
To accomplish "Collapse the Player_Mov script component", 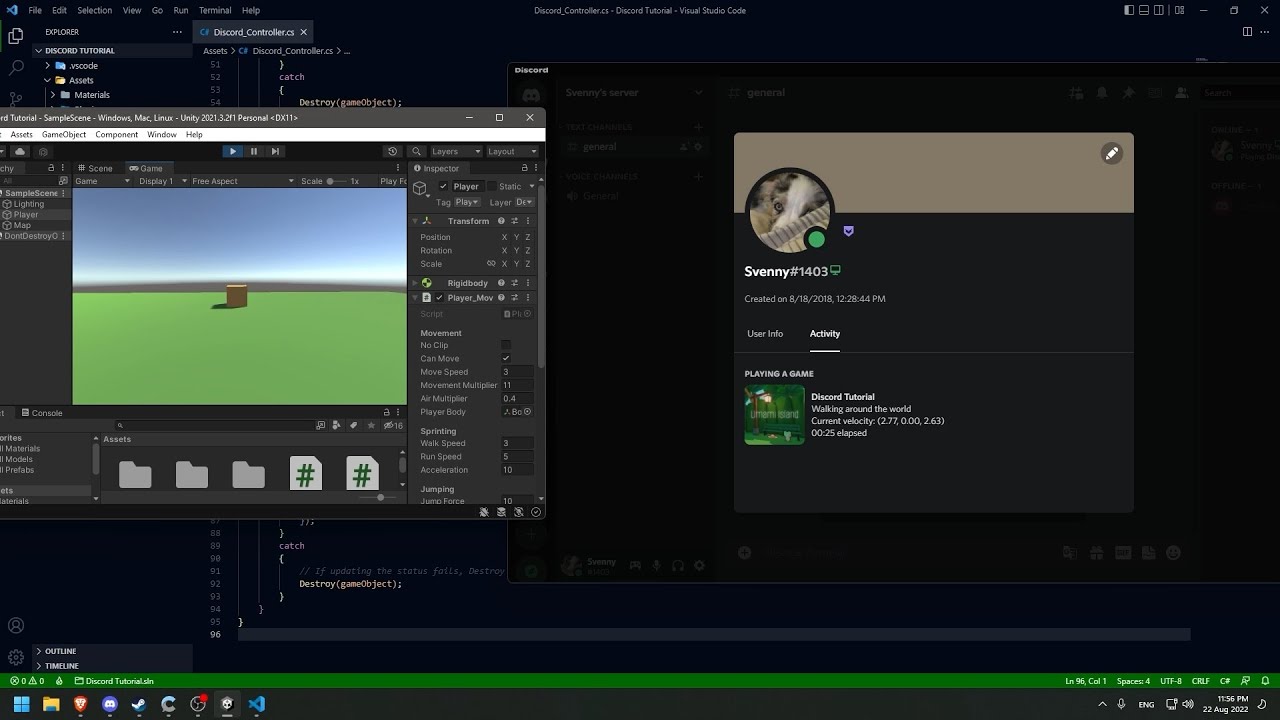I will (415, 297).
